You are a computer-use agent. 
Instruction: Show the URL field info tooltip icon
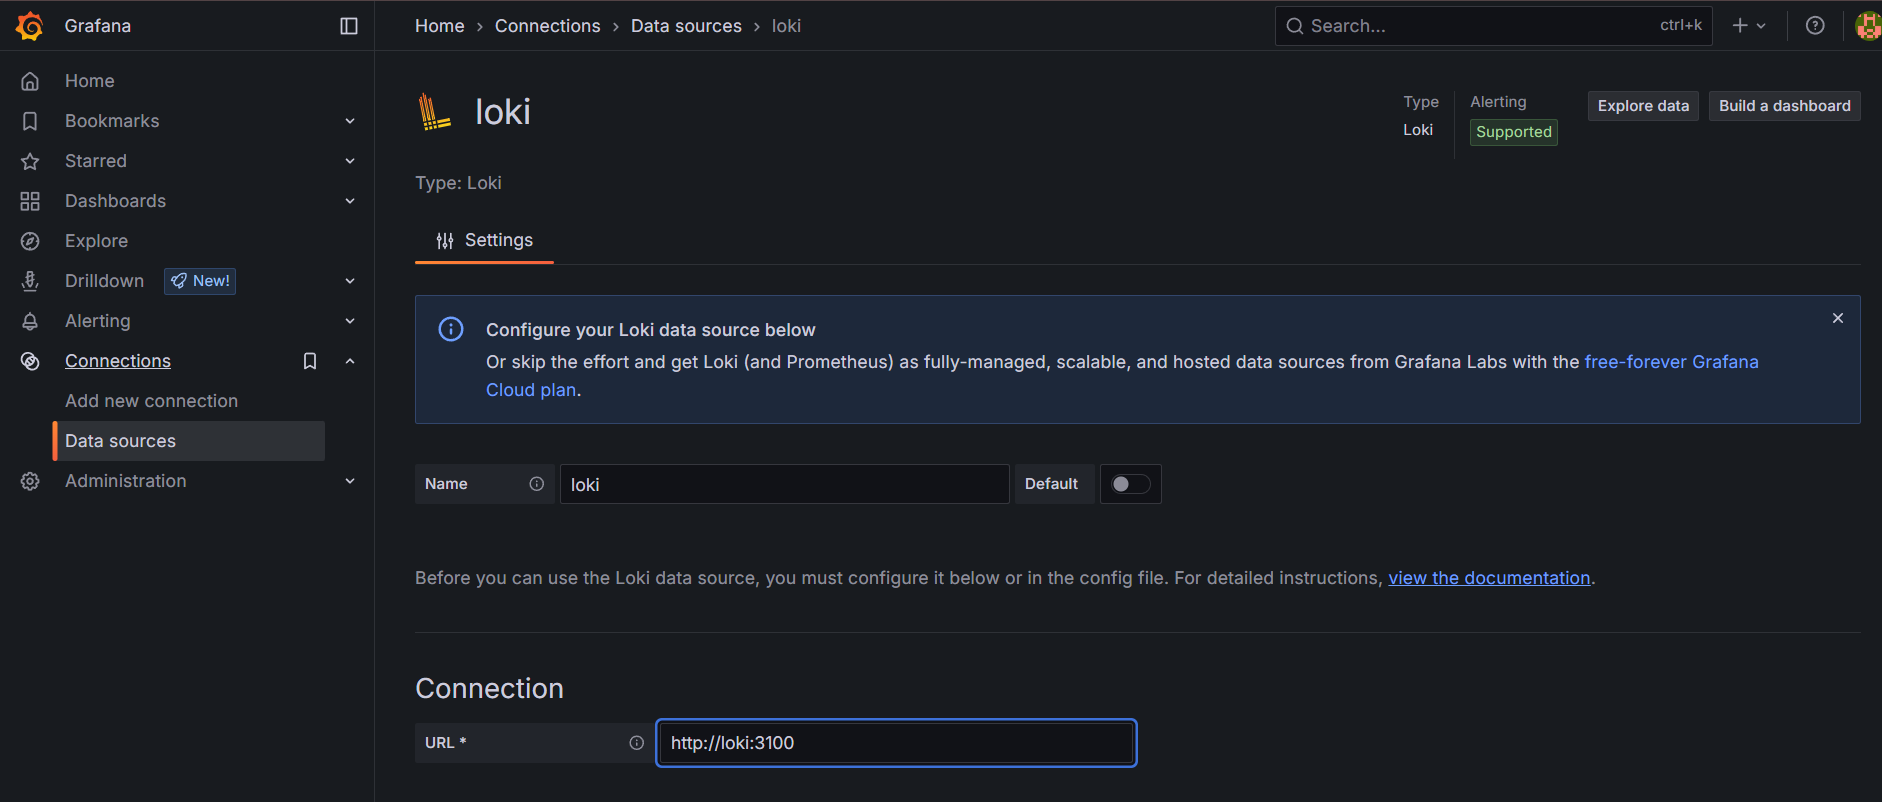click(637, 743)
